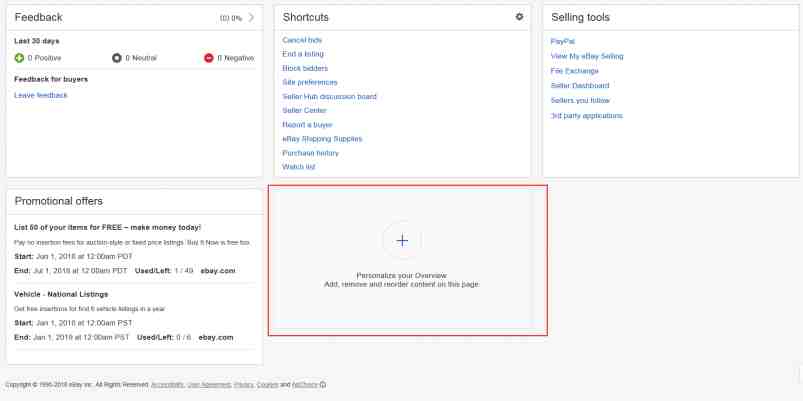Click the red Negative feedback icon
Viewport: 803px width, 401px height.
point(208,58)
